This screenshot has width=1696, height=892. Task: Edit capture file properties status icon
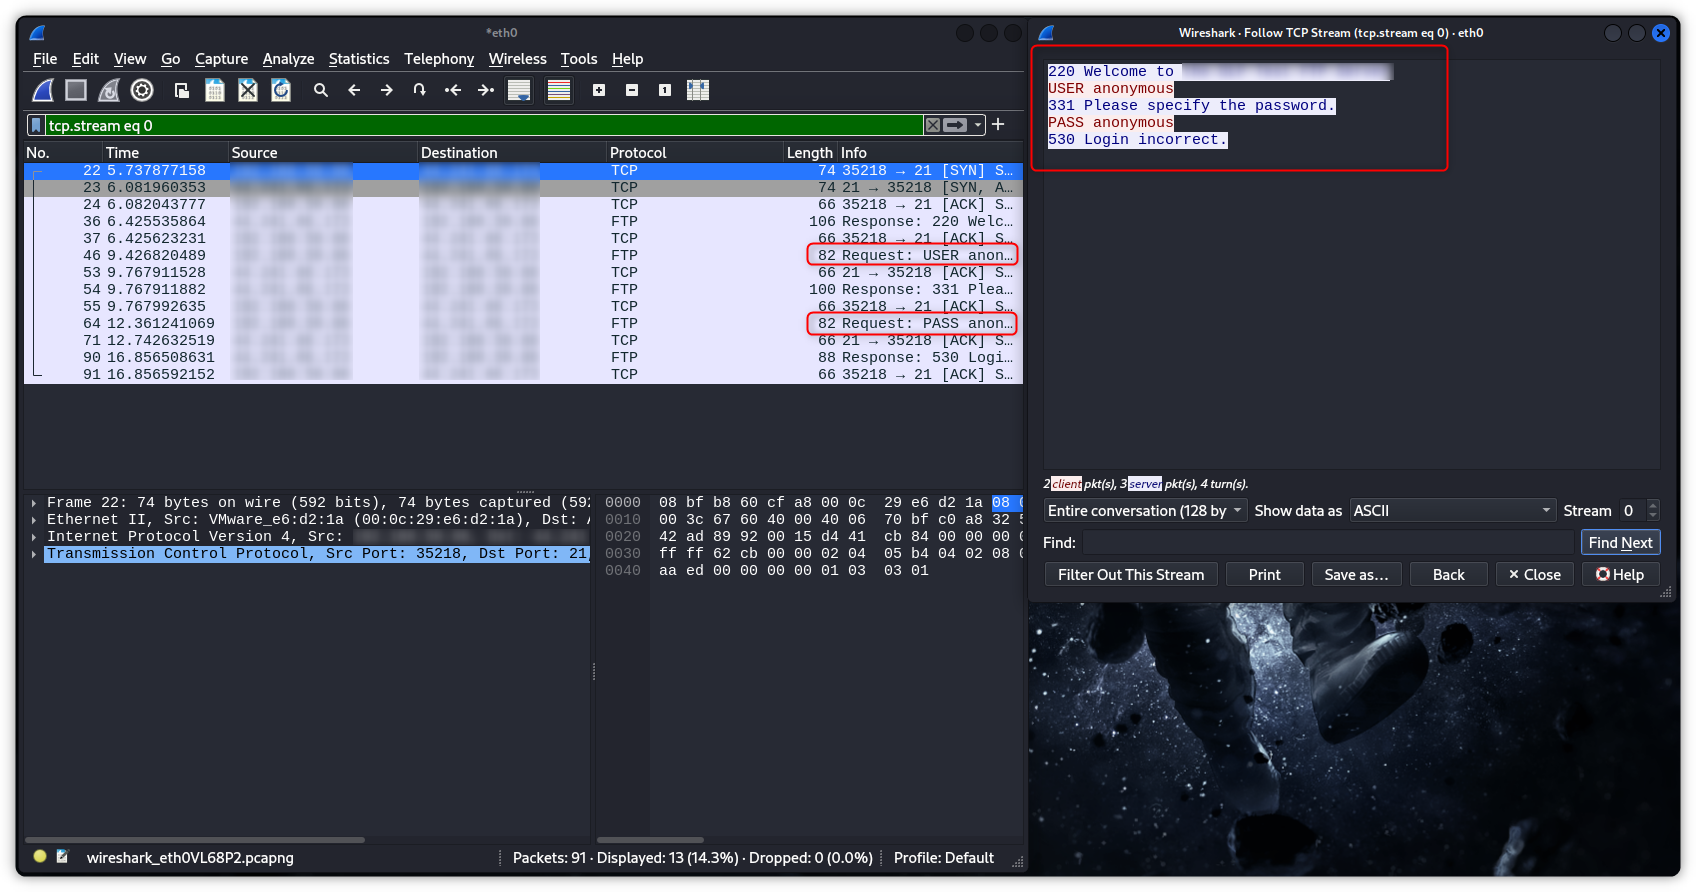(63, 856)
